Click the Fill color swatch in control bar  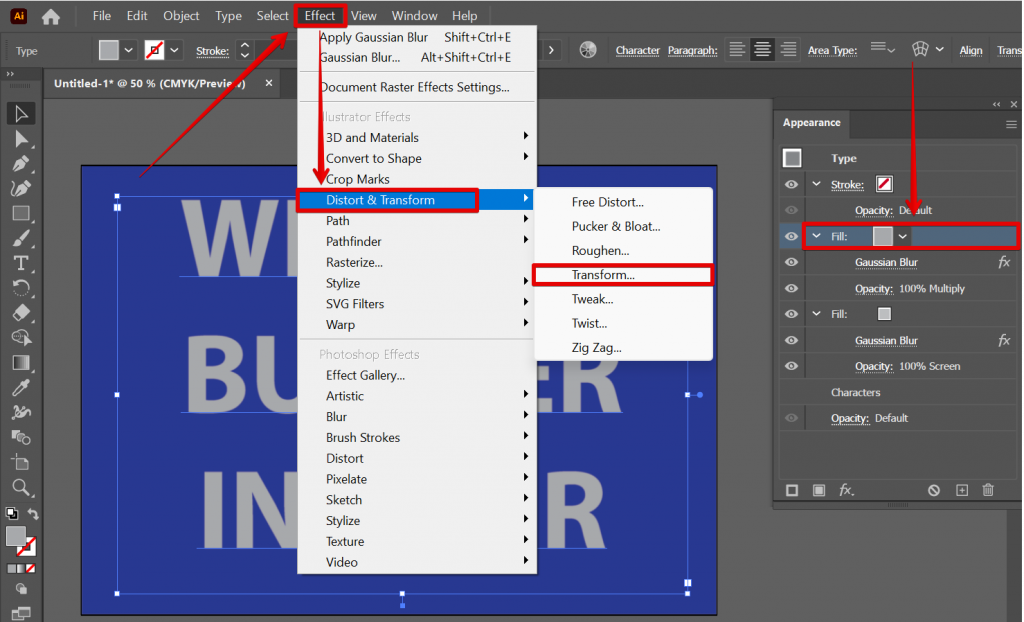[x=108, y=48]
